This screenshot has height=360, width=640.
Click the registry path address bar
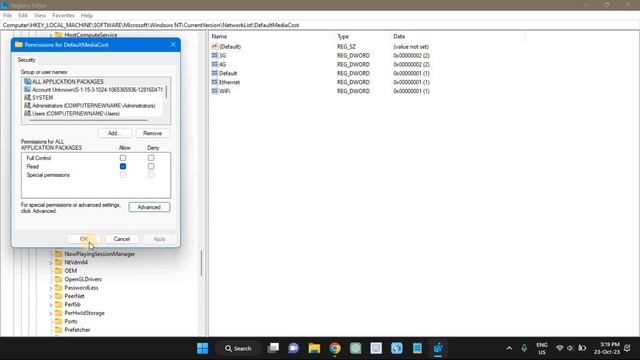point(320,25)
